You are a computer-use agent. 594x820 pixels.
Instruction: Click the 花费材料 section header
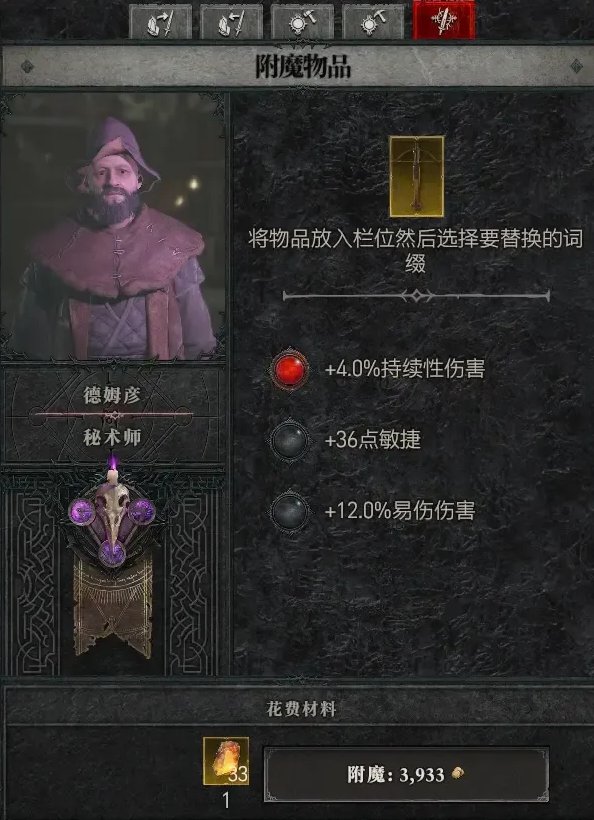(x=301, y=709)
